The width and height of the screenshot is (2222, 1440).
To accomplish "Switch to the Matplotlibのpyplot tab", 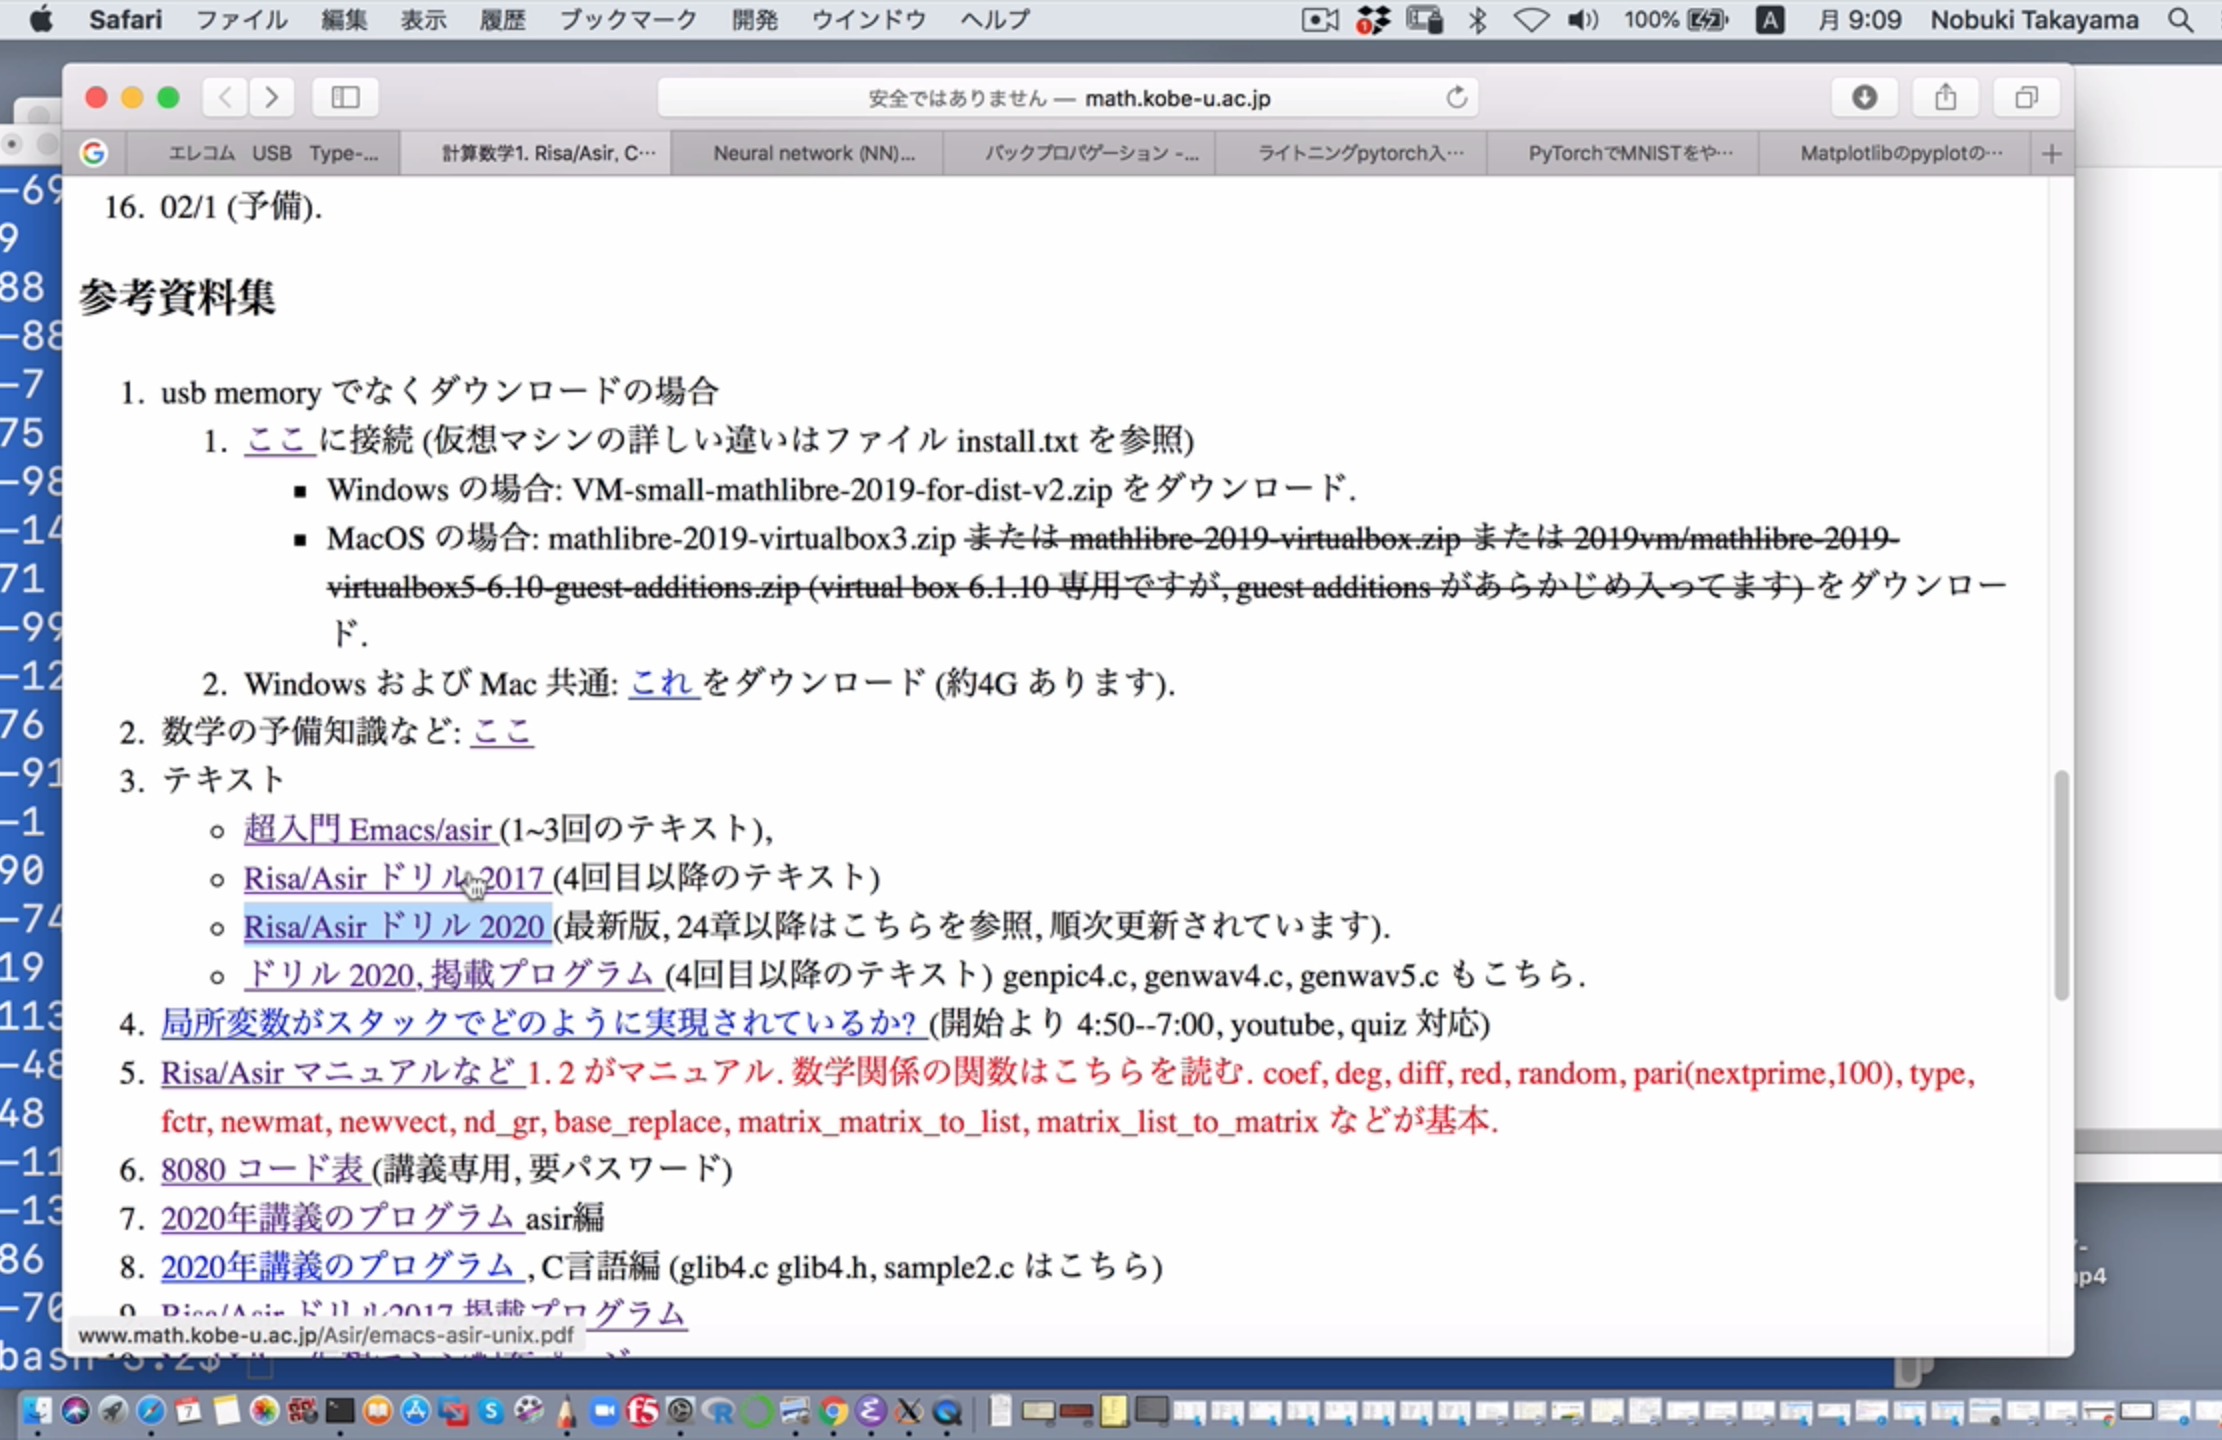I will coord(1896,153).
